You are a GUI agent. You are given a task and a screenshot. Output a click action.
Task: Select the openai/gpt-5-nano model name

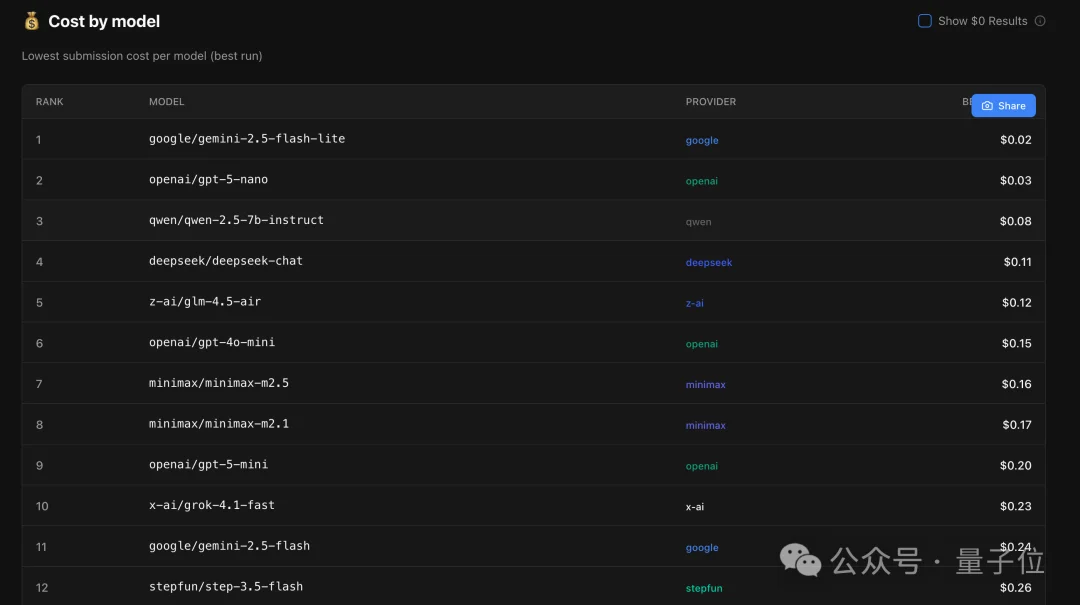(208, 180)
